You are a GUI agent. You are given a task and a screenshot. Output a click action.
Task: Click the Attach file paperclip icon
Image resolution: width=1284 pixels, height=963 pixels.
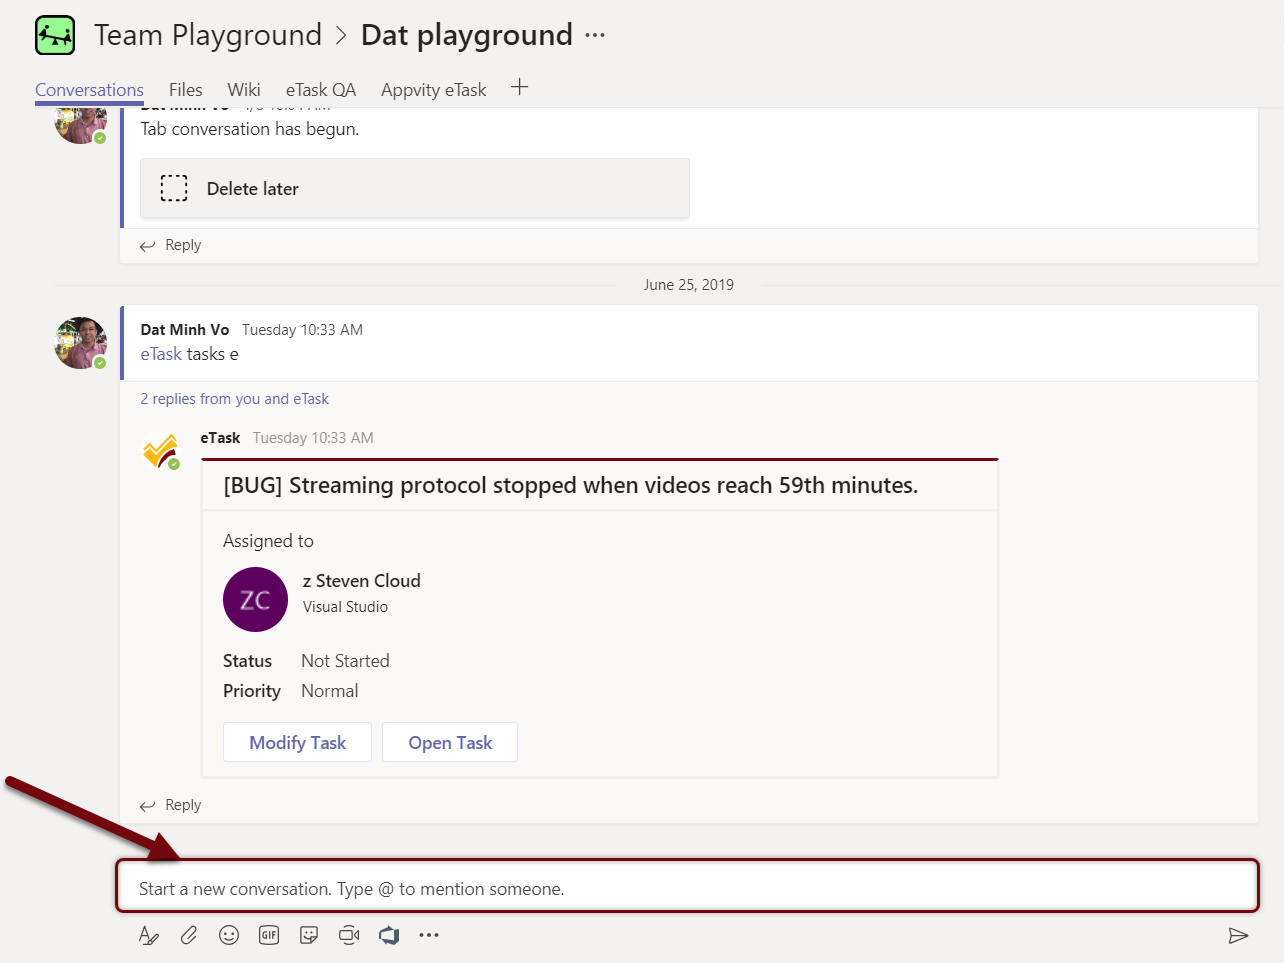[189, 935]
